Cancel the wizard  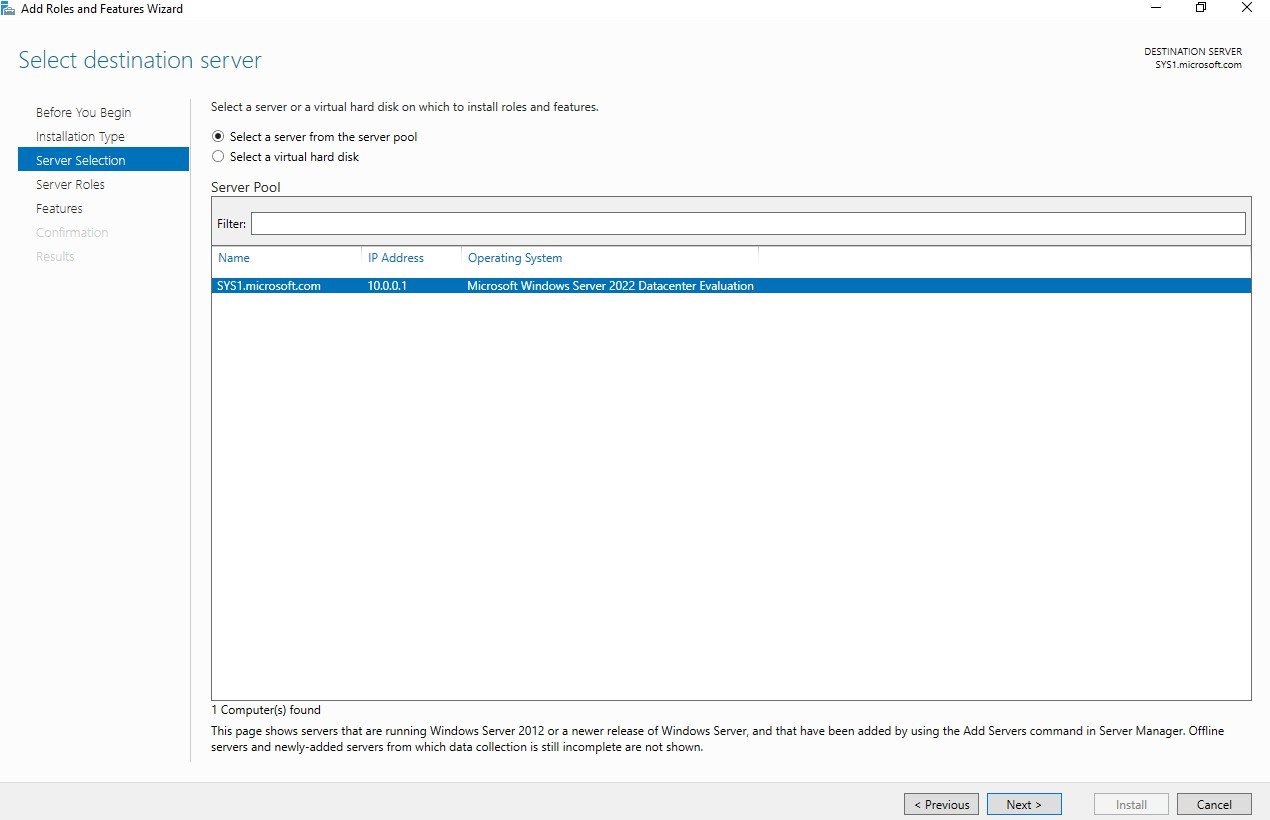click(1214, 804)
